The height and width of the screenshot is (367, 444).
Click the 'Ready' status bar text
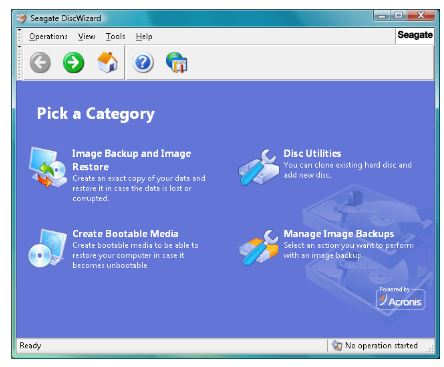(x=30, y=345)
